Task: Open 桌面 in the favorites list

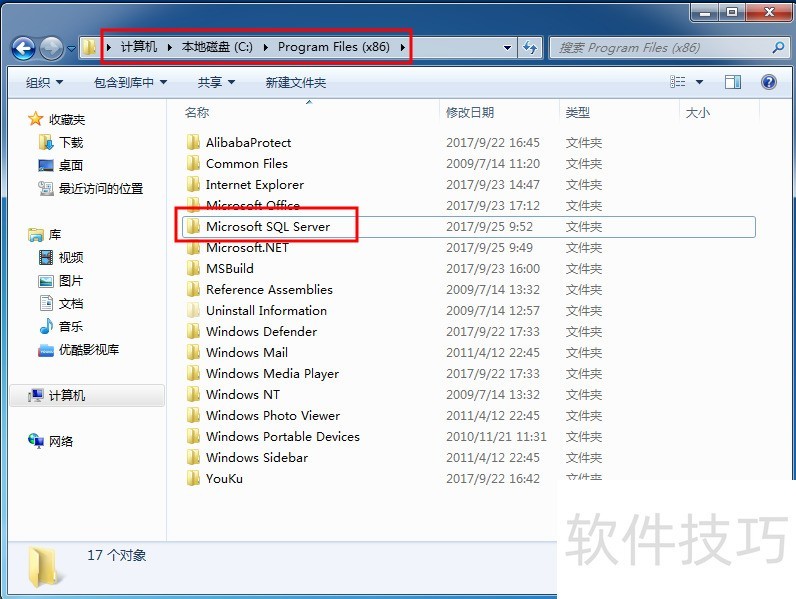Action: pos(61,165)
